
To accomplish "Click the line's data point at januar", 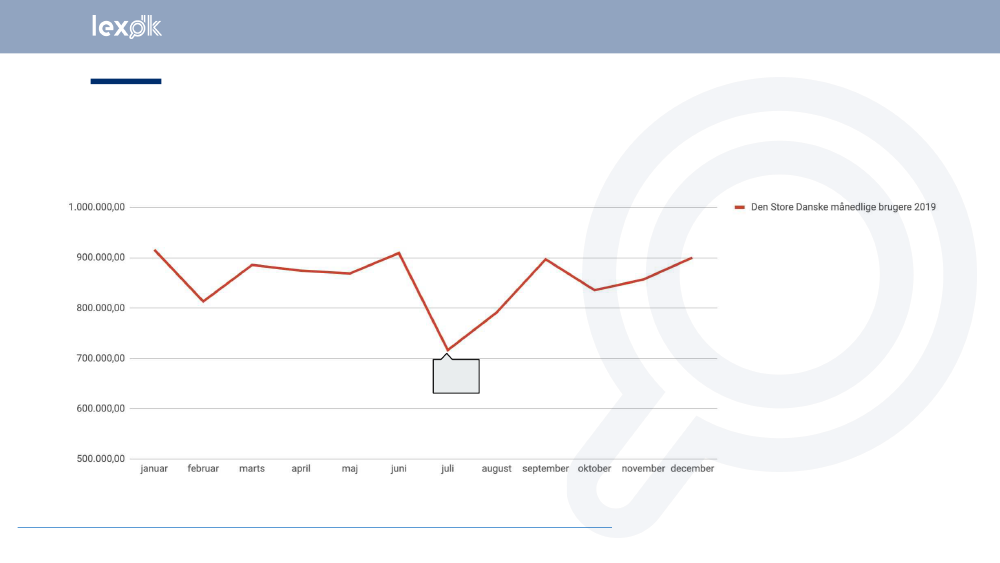I will (x=155, y=250).
